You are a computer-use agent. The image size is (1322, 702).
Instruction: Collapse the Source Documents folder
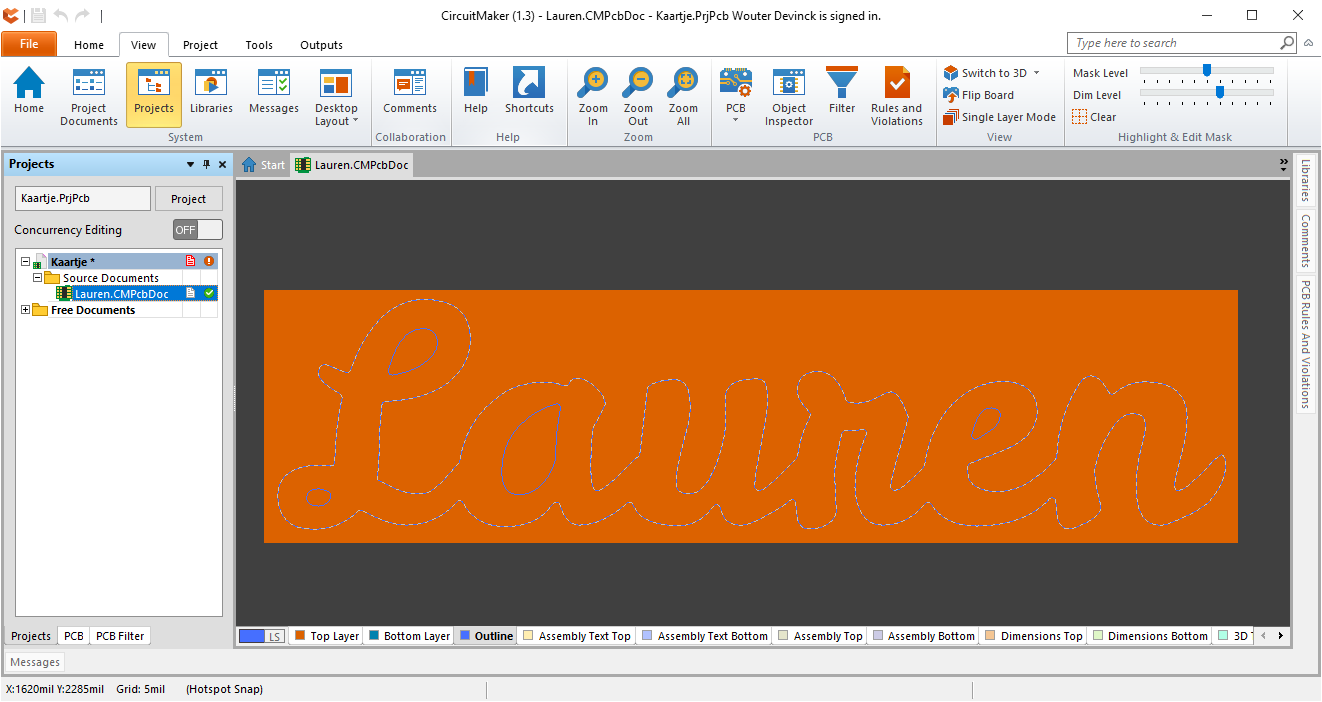tap(37, 278)
